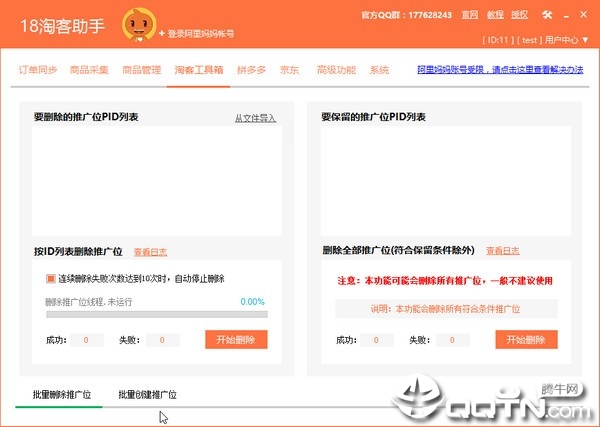Open the 官网 link
The width and height of the screenshot is (600, 427).
470,15
